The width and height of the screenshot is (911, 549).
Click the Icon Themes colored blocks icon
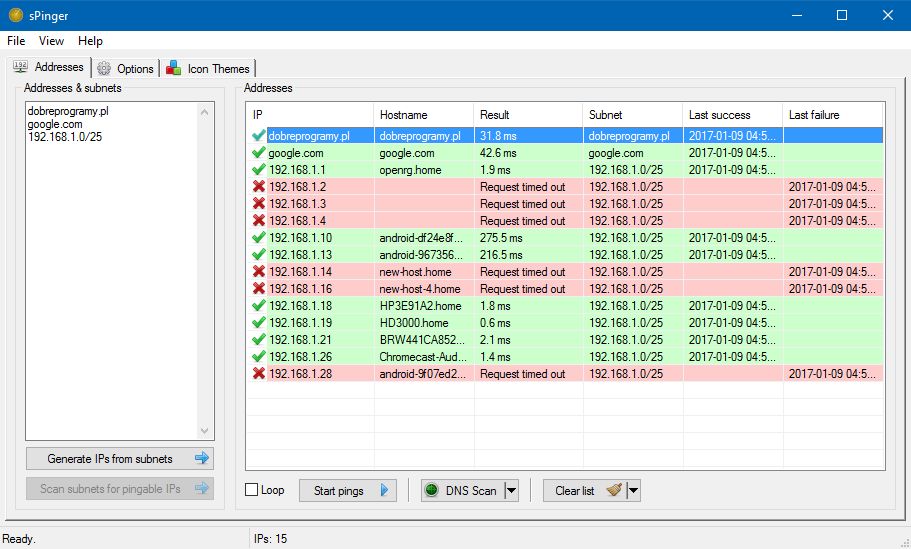pos(173,69)
